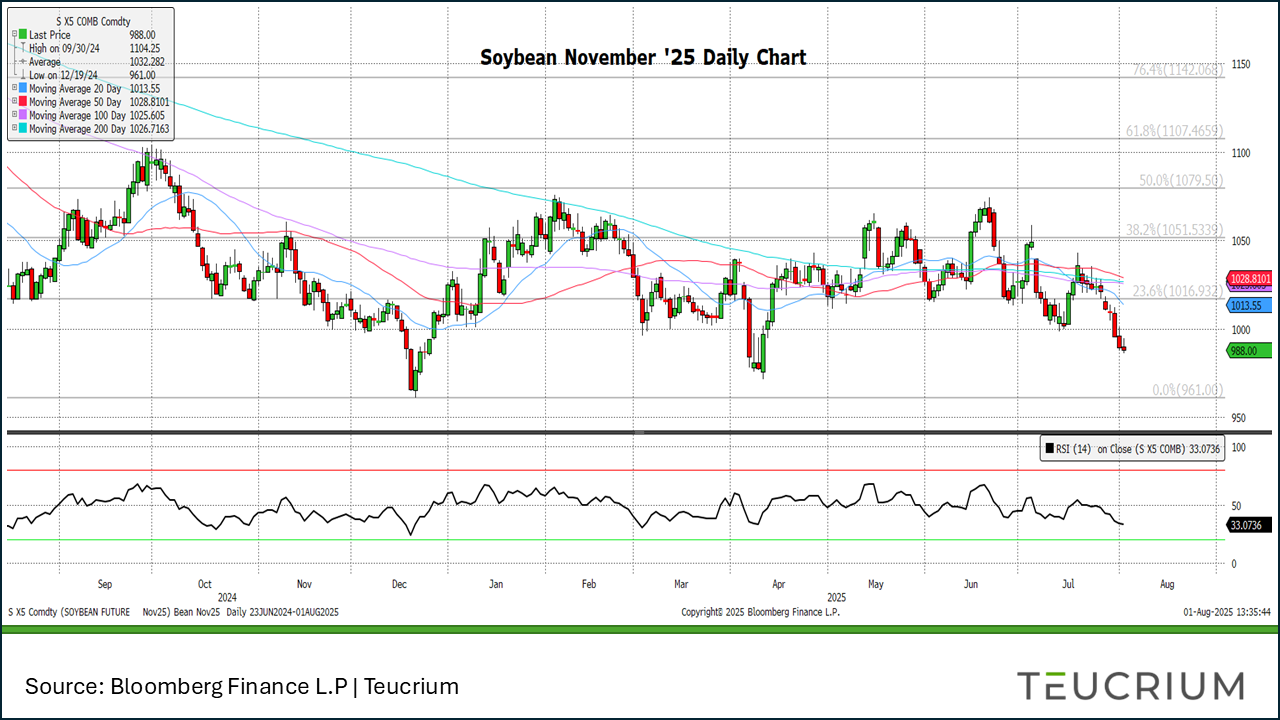Click the Nov month axis label
1280x720 pixels.
(x=305, y=583)
